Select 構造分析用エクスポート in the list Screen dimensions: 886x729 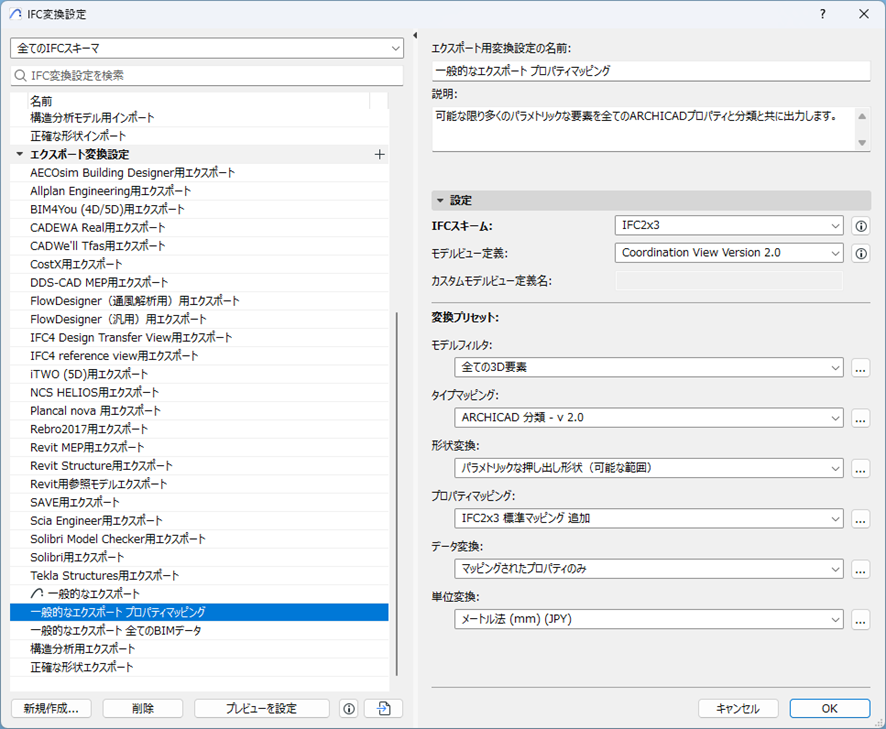[199, 649]
